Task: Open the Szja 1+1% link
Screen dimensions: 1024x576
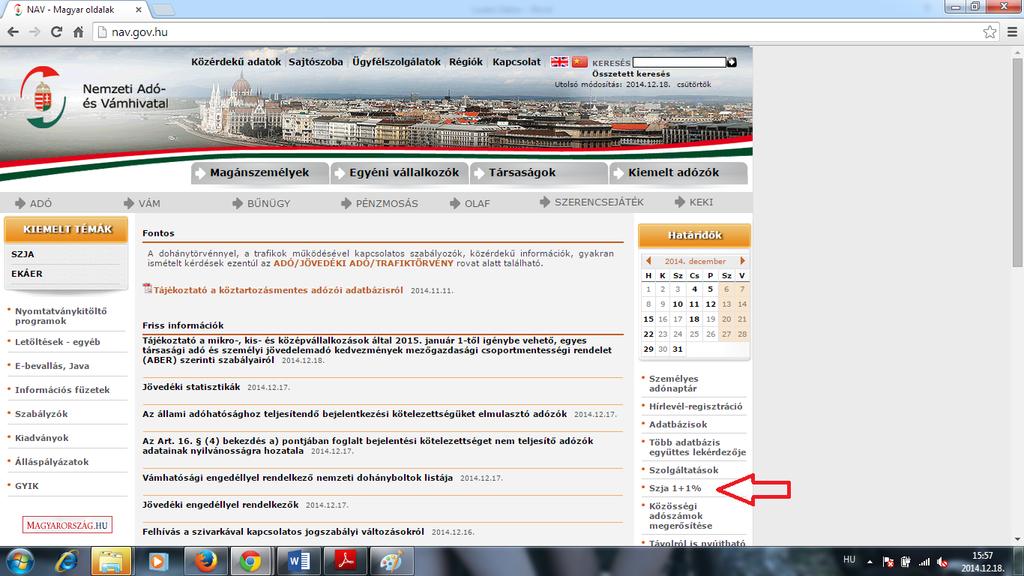Action: pyautogui.click(x=675, y=488)
